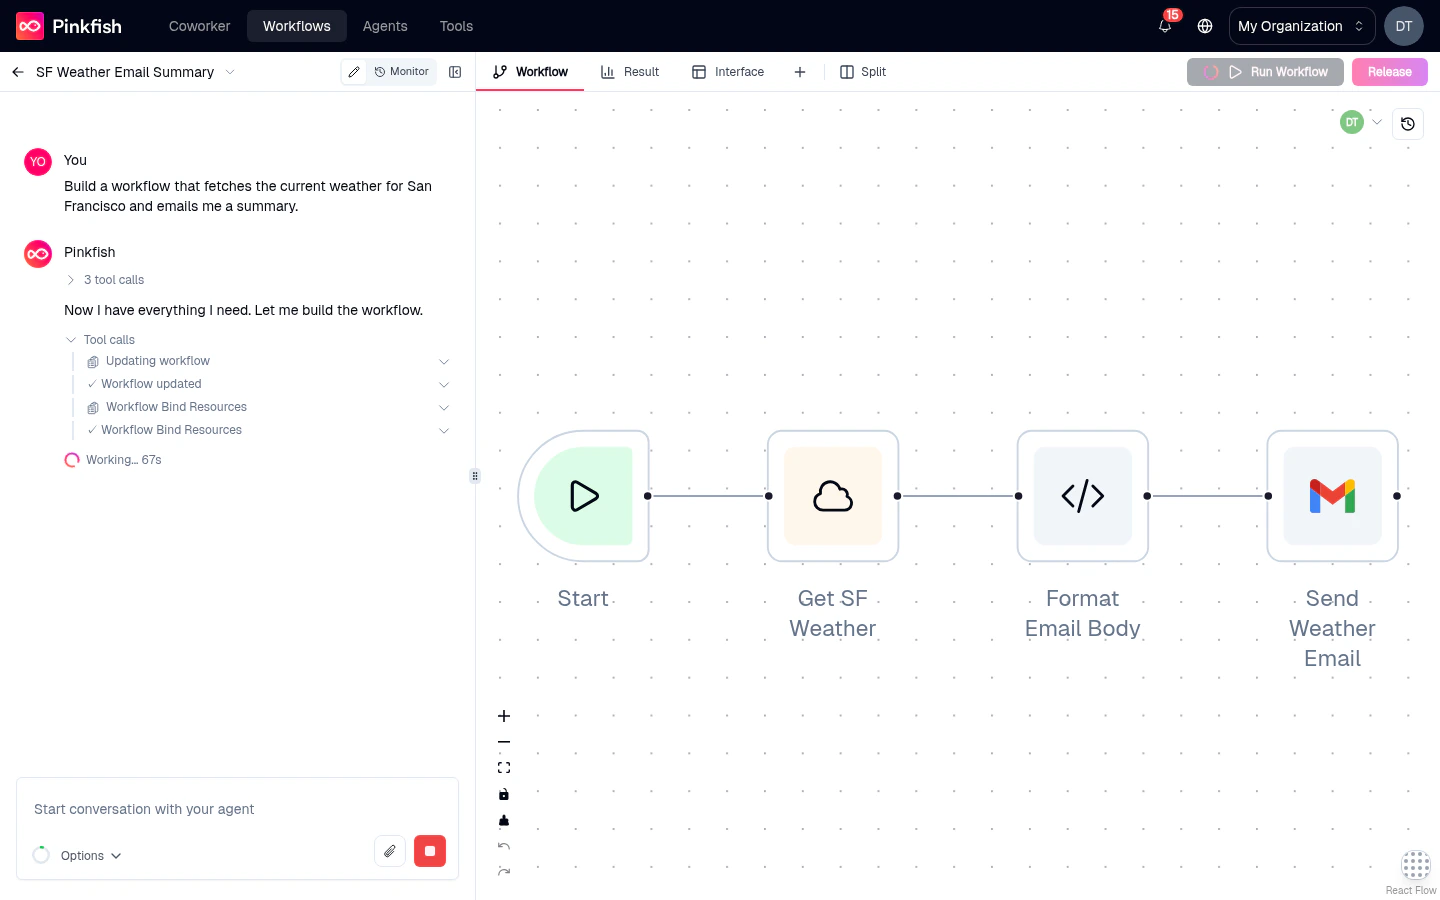Screen dimensions: 1440x900
Task: Collapse the Tool calls section
Action: [x=70, y=339]
